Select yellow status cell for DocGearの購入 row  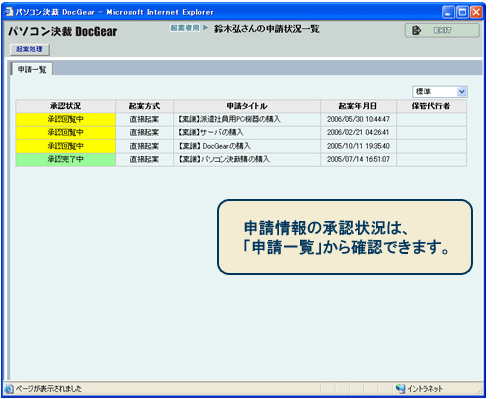click(66, 146)
